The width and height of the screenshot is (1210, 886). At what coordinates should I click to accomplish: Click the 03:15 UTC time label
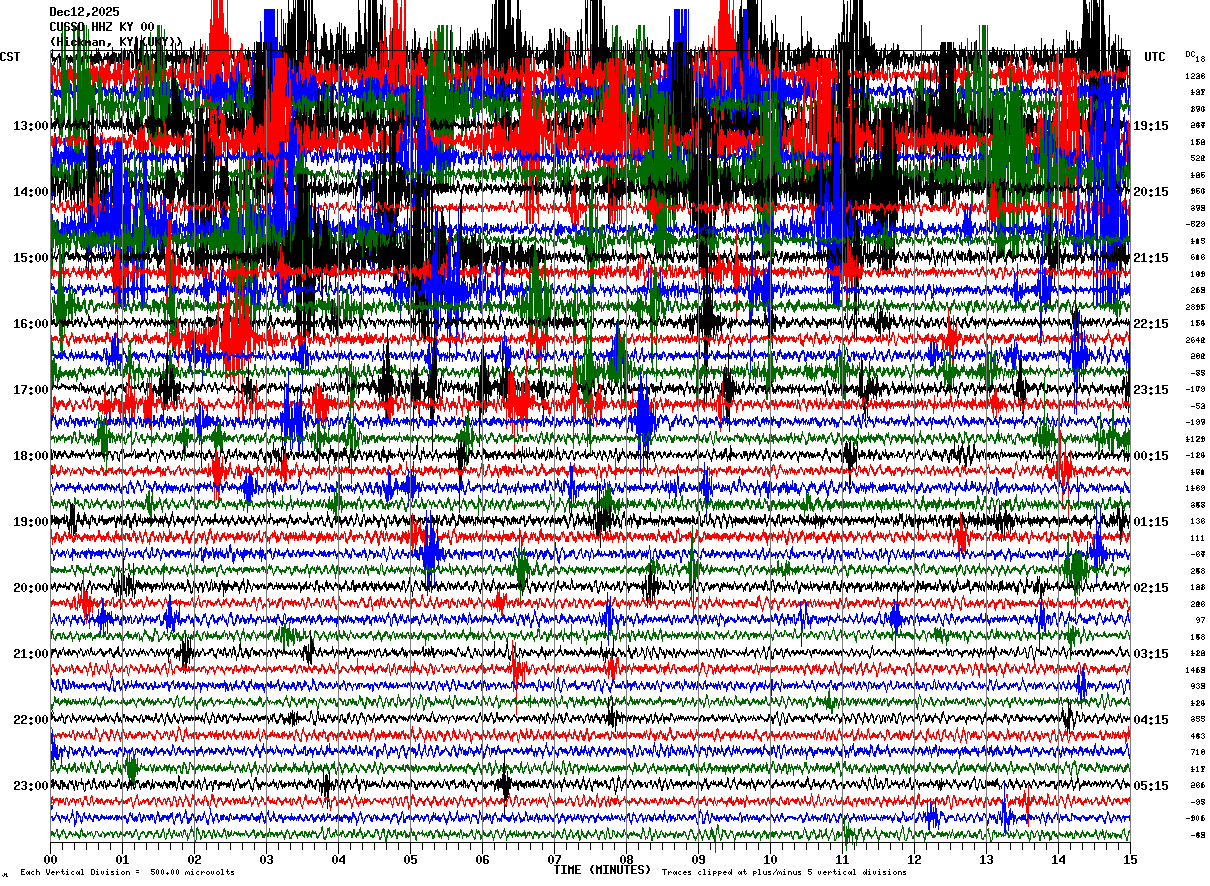pyautogui.click(x=1151, y=654)
